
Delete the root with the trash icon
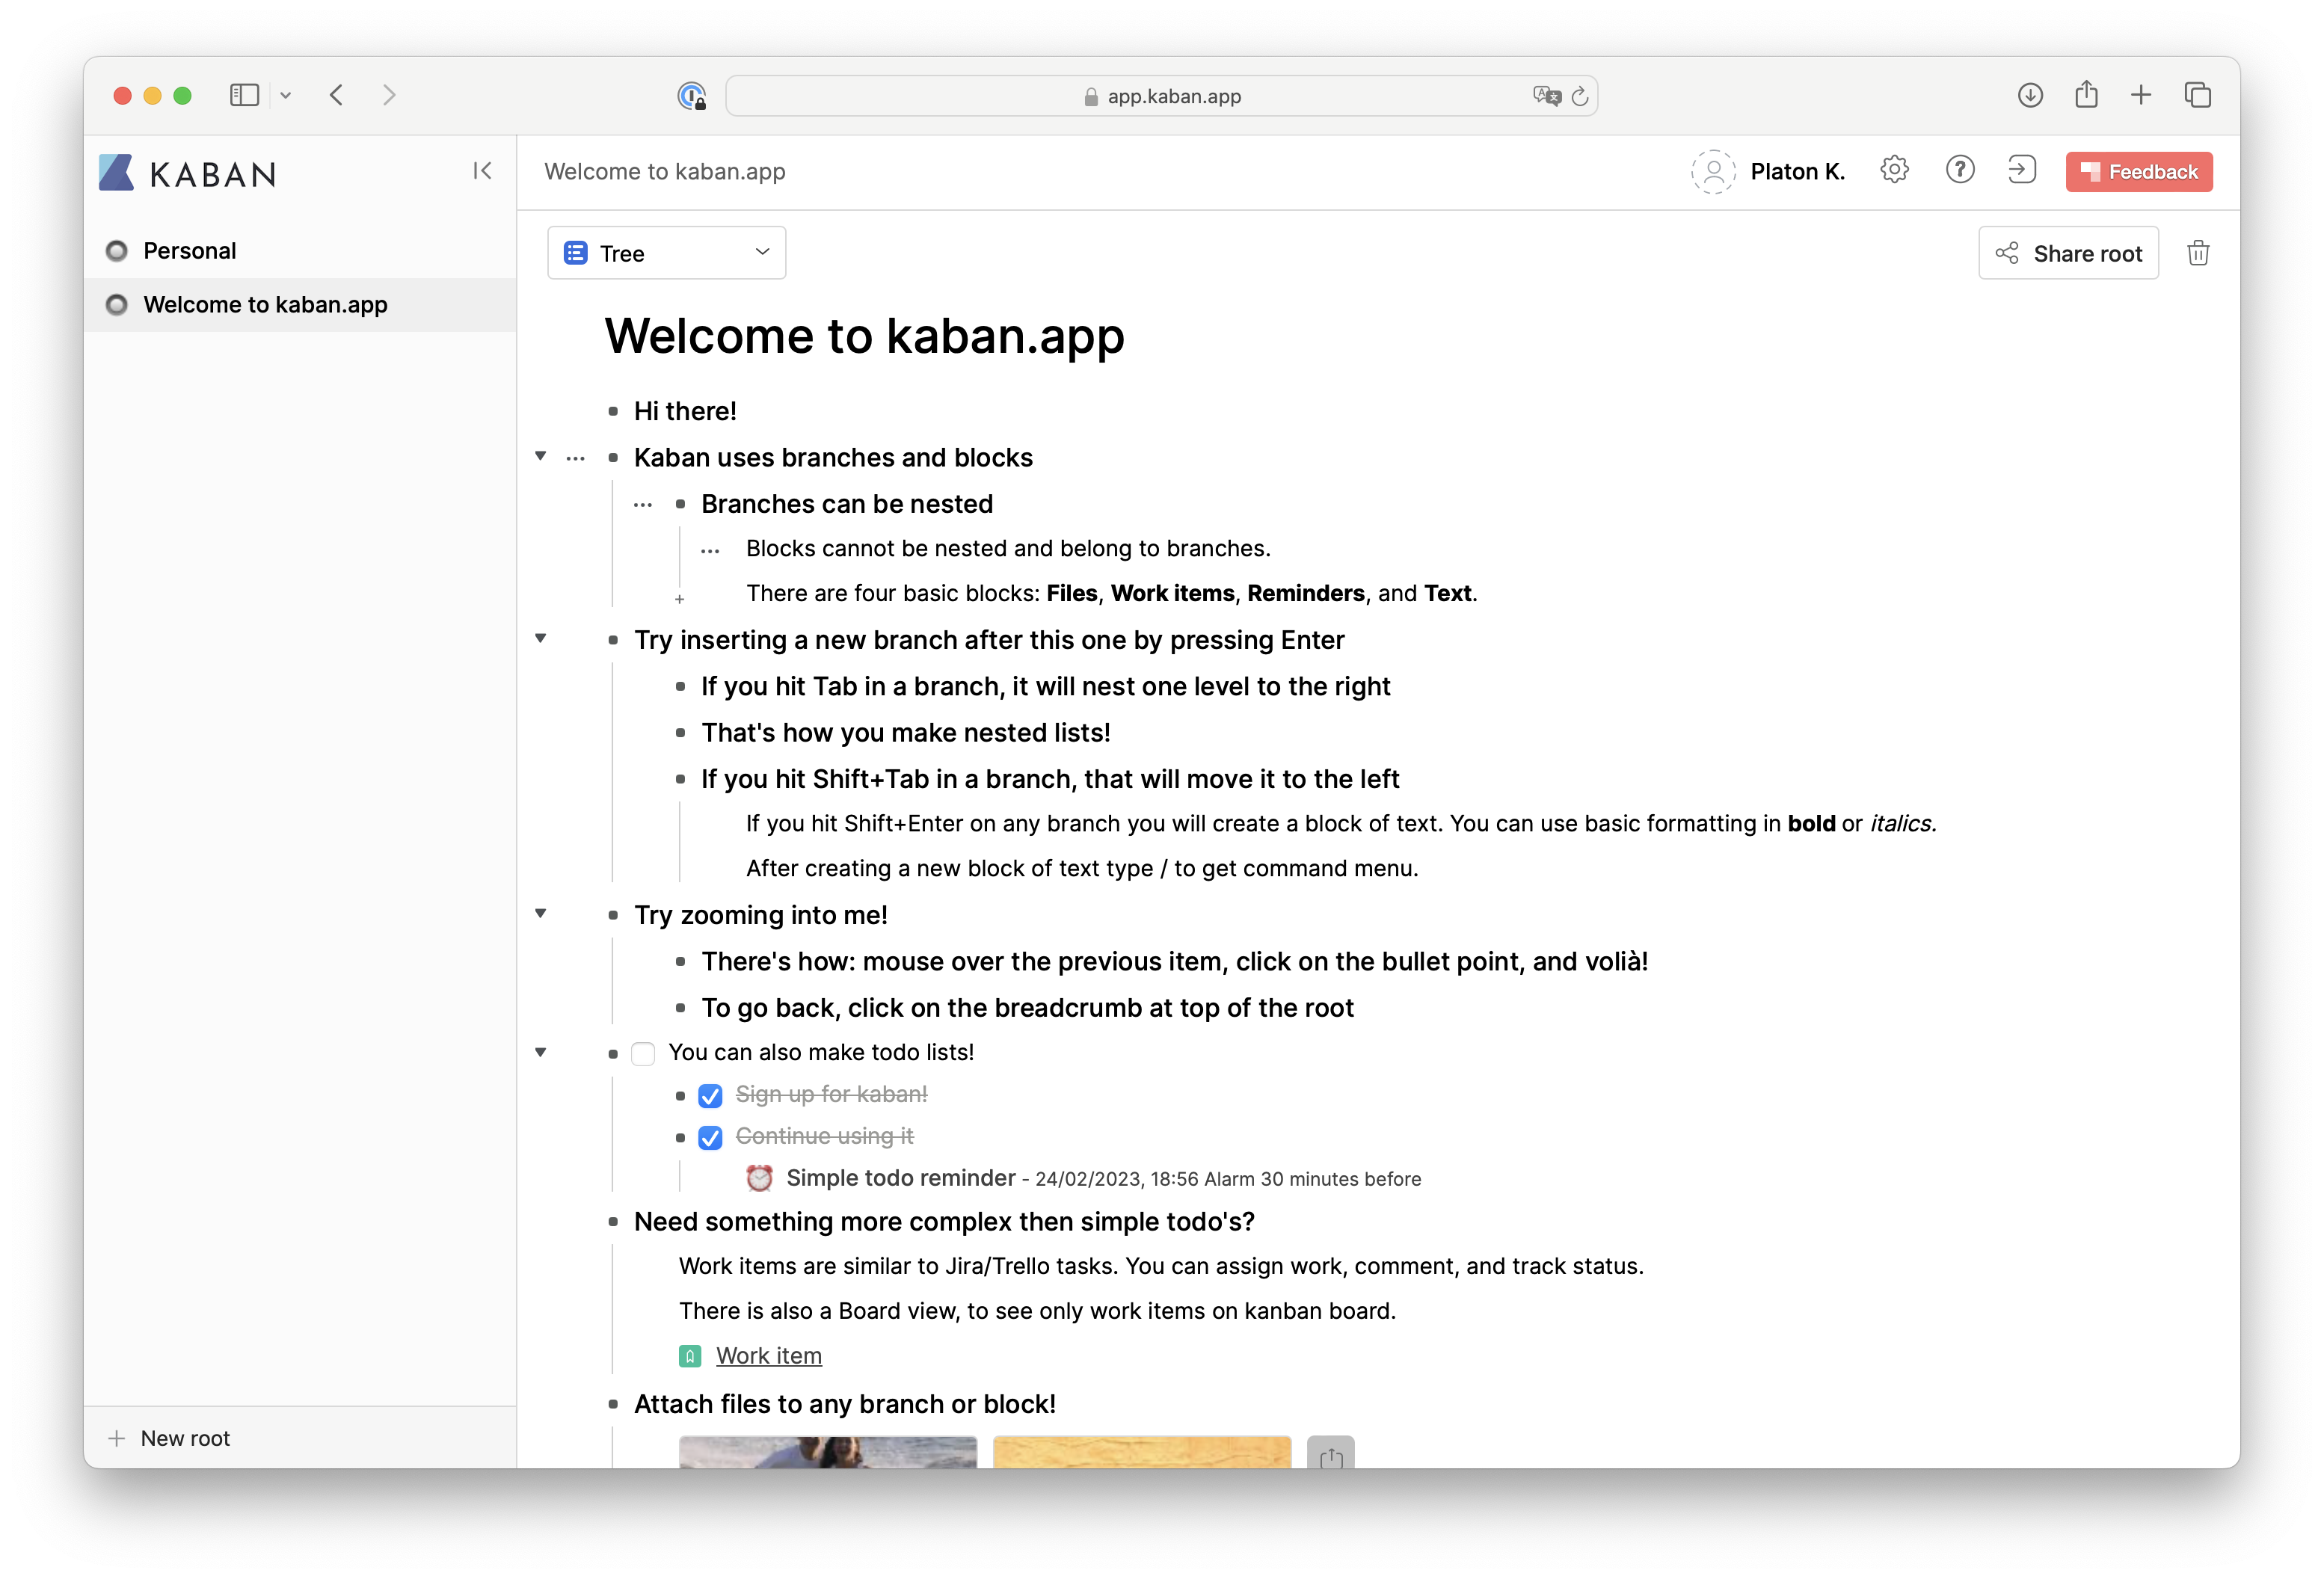(x=2198, y=253)
